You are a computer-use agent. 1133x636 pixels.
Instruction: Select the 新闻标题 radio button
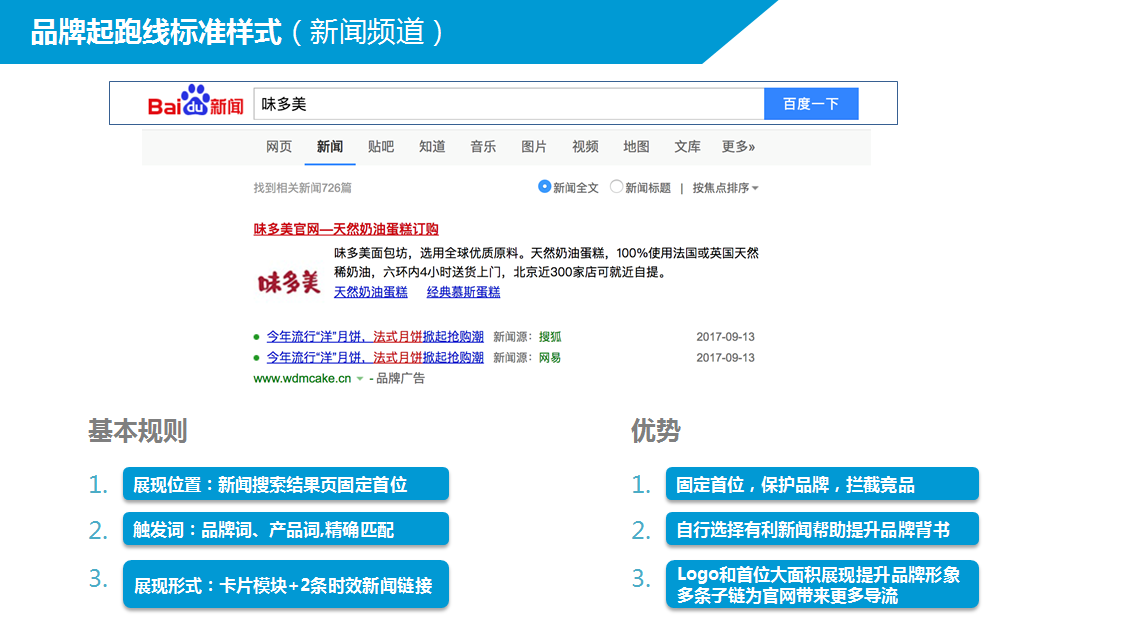(616, 187)
